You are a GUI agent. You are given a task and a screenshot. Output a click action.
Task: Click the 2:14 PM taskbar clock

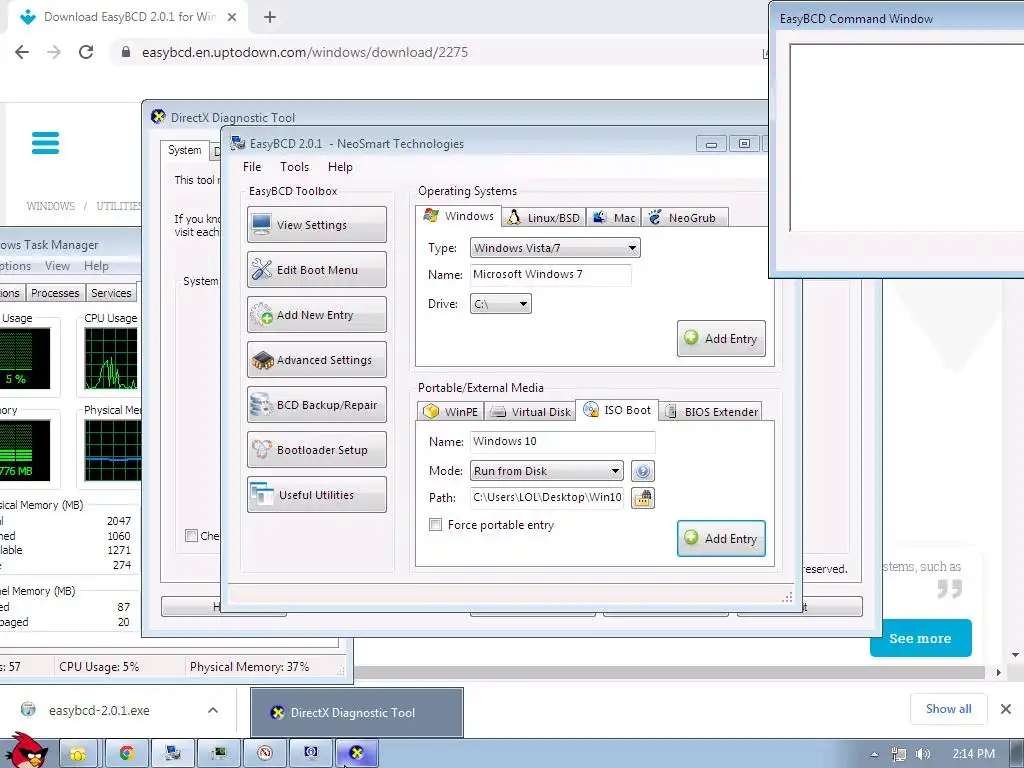[973, 754]
